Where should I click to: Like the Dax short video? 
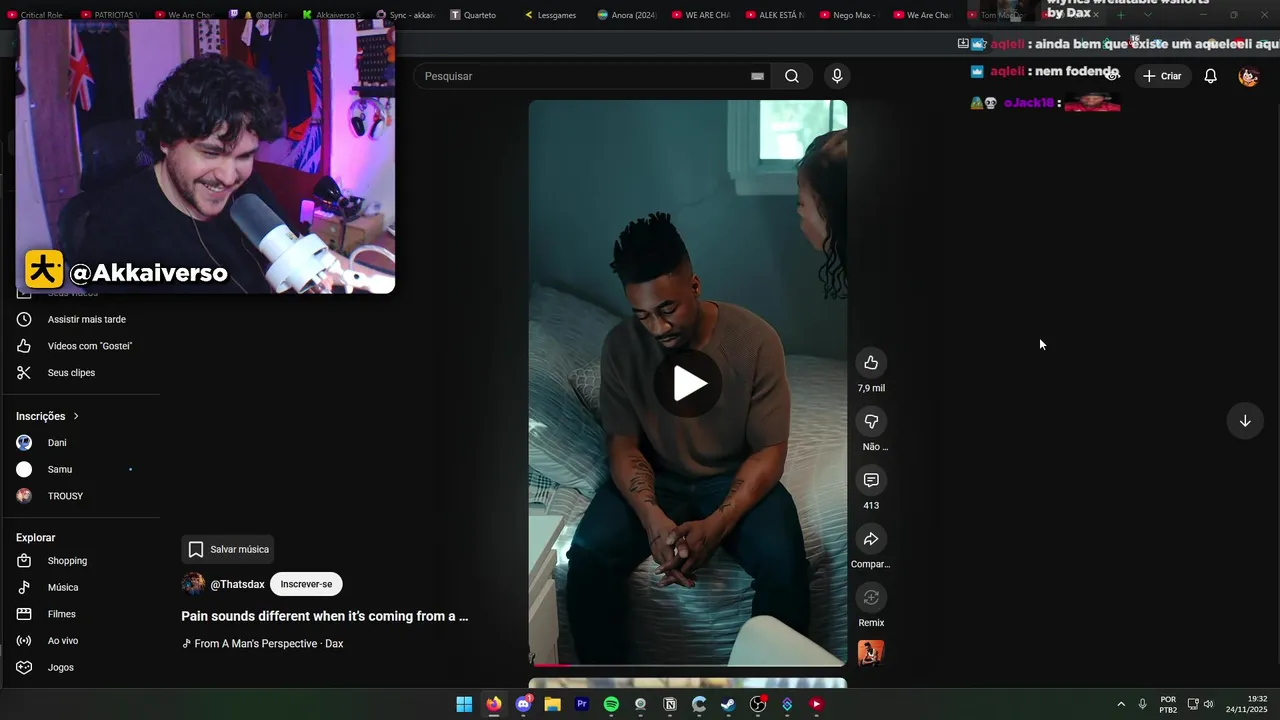pyautogui.click(x=871, y=362)
